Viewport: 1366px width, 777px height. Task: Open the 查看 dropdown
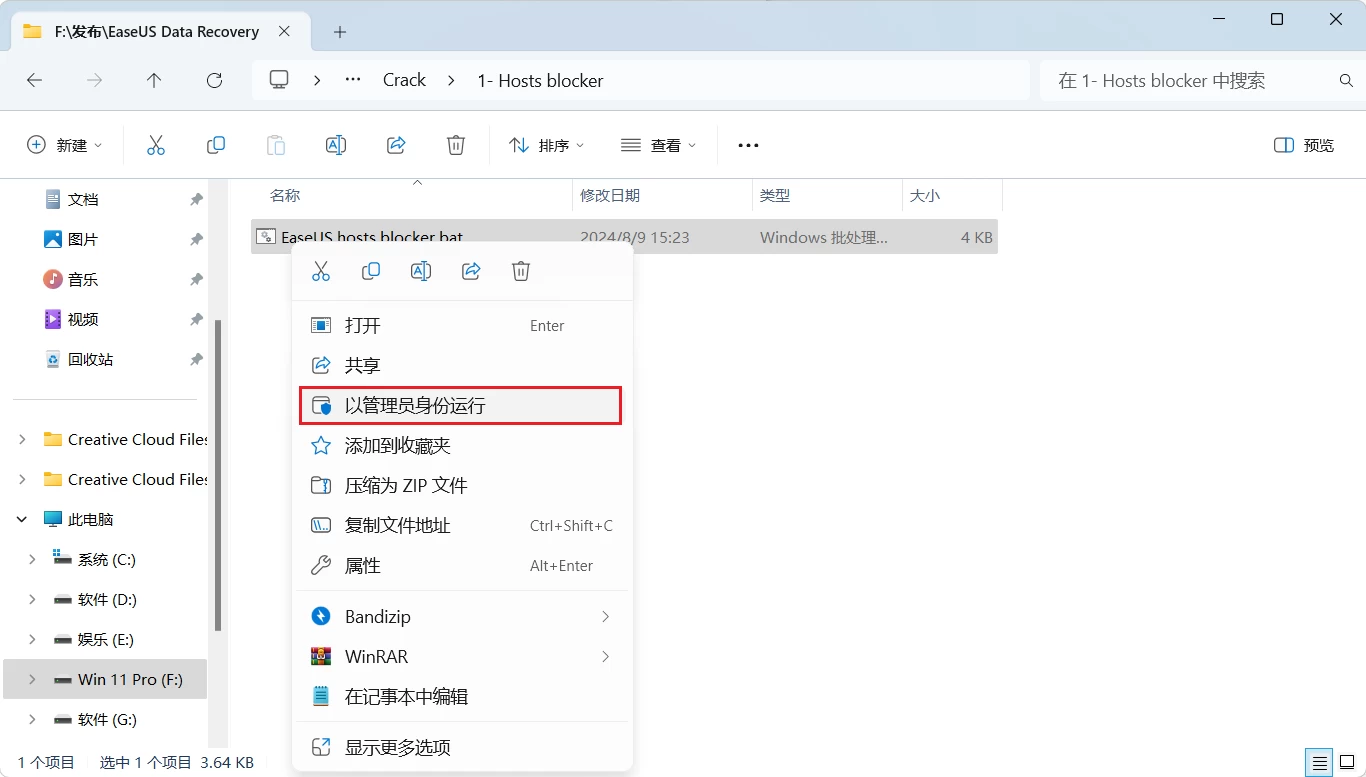(x=658, y=145)
